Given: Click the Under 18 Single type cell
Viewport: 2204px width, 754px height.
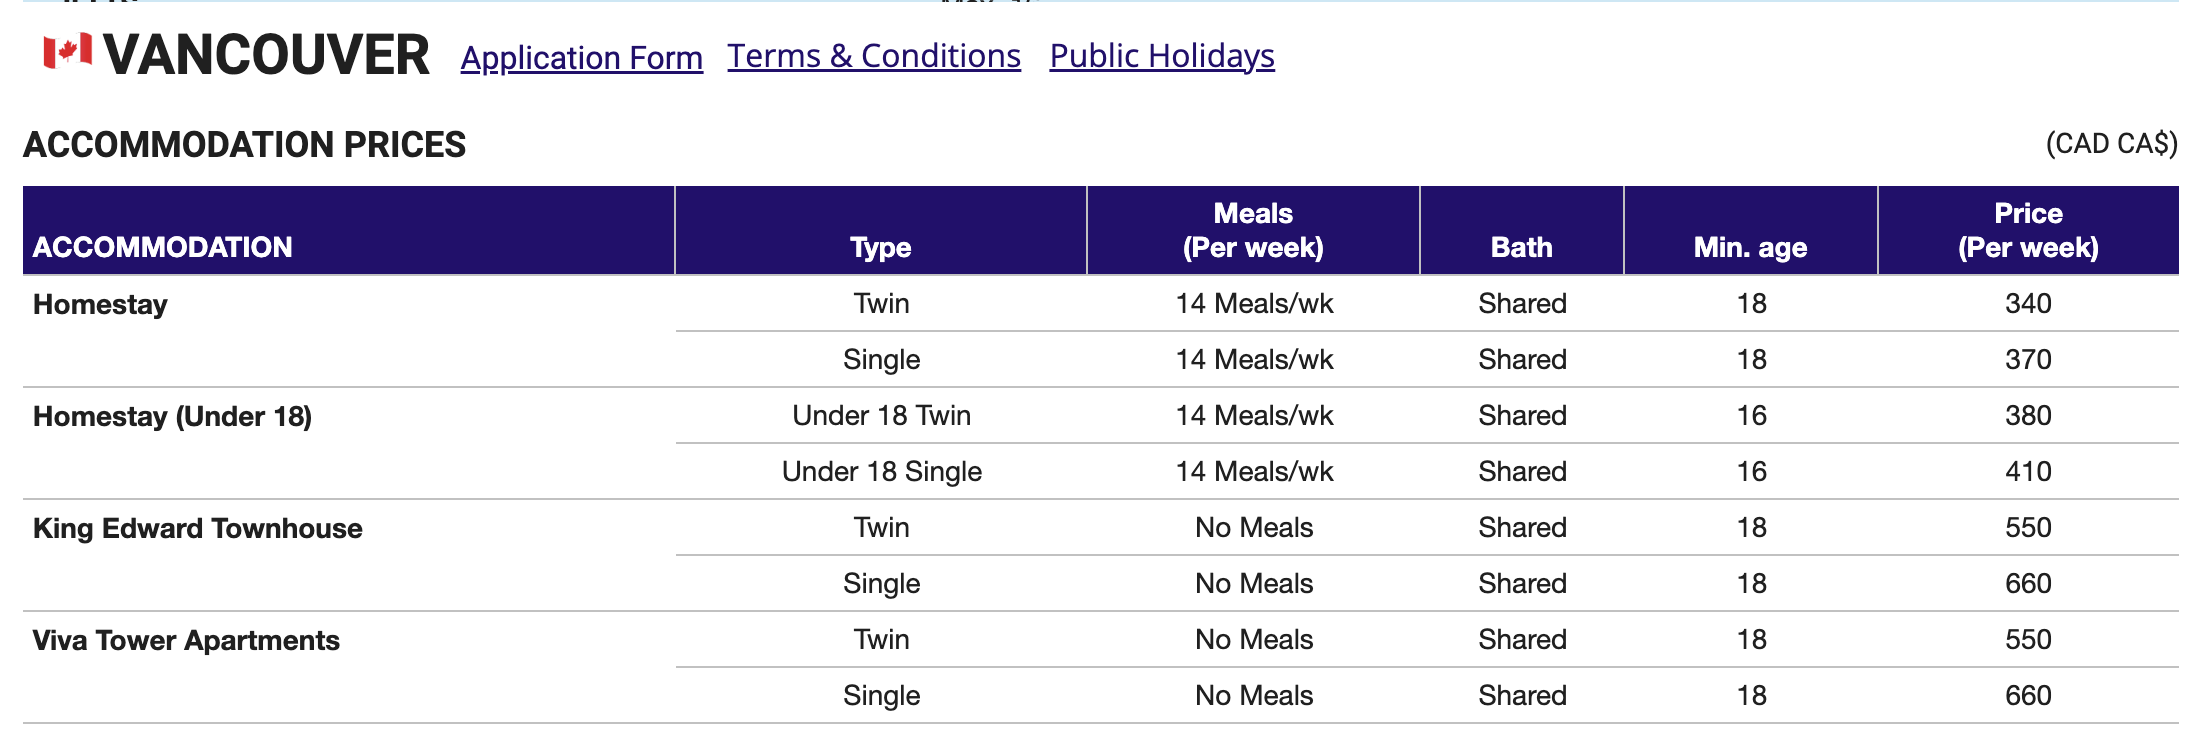Looking at the screenshot, I should click(881, 471).
